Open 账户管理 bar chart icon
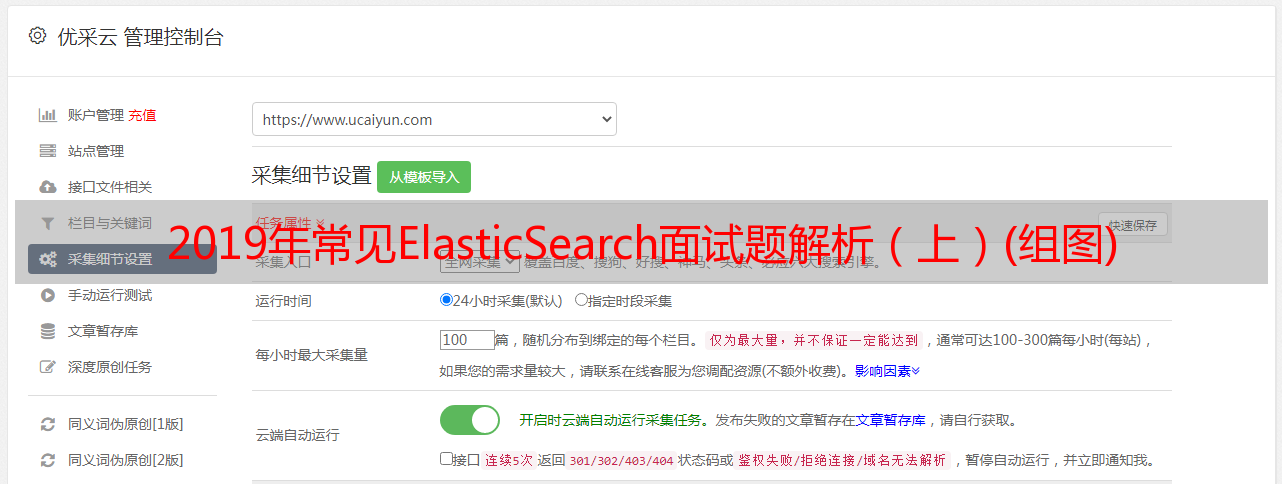Viewport: 1282px width, 484px height. pyautogui.click(x=47, y=115)
